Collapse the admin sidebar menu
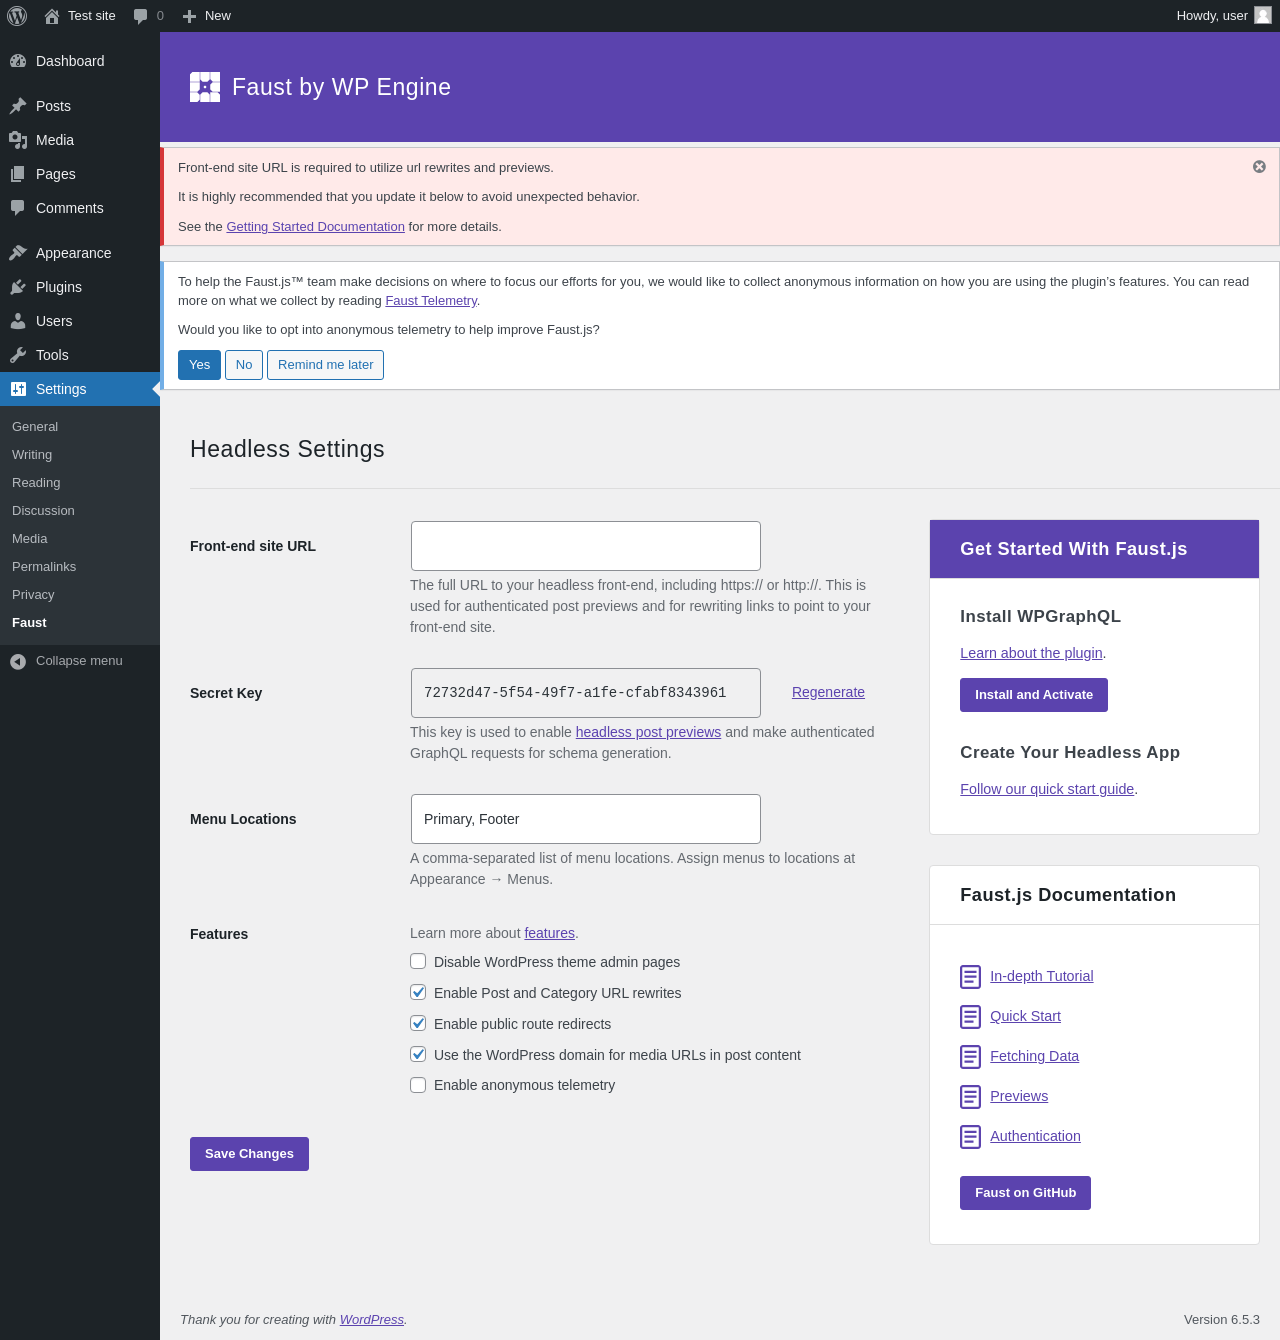 click(x=67, y=661)
